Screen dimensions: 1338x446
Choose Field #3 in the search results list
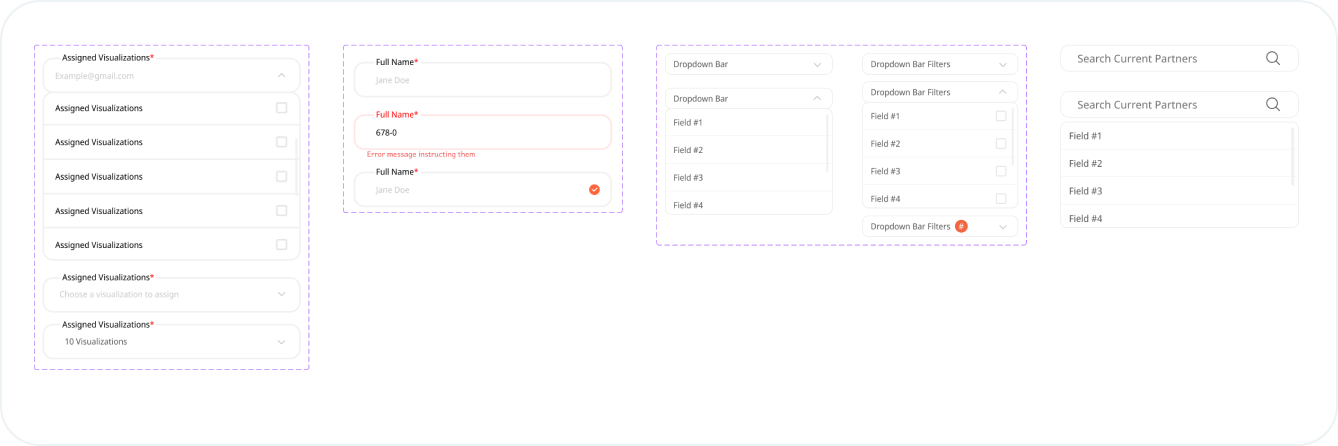pyautogui.click(x=1176, y=191)
